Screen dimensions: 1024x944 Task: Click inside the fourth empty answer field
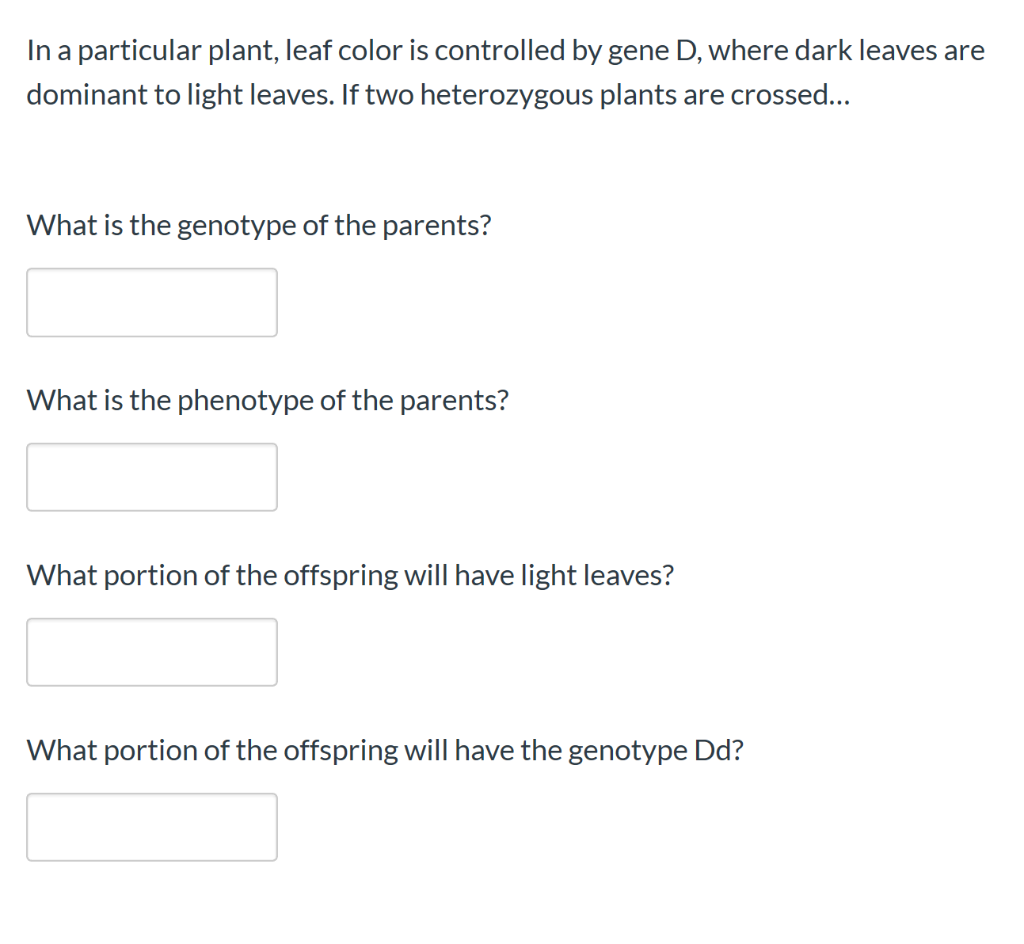(x=152, y=826)
